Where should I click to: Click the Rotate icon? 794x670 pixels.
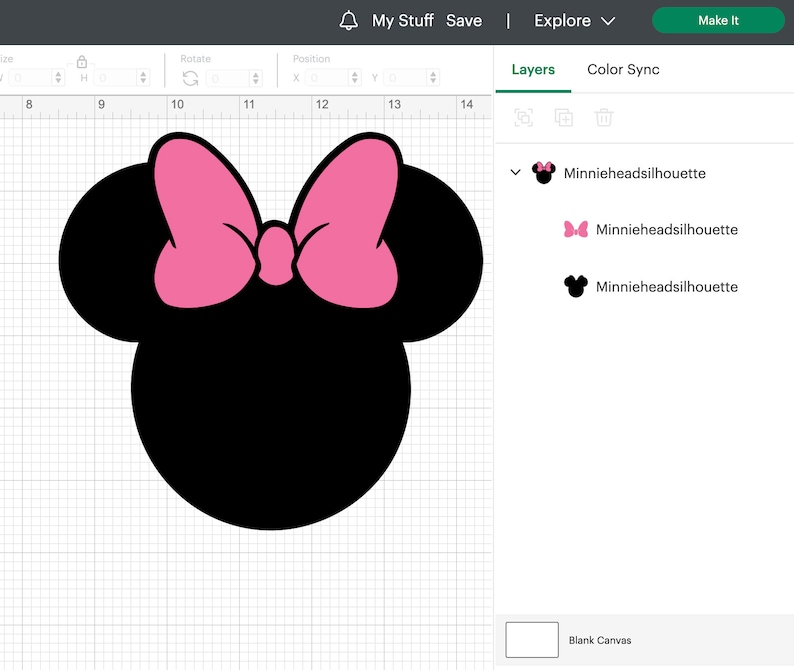coord(190,78)
